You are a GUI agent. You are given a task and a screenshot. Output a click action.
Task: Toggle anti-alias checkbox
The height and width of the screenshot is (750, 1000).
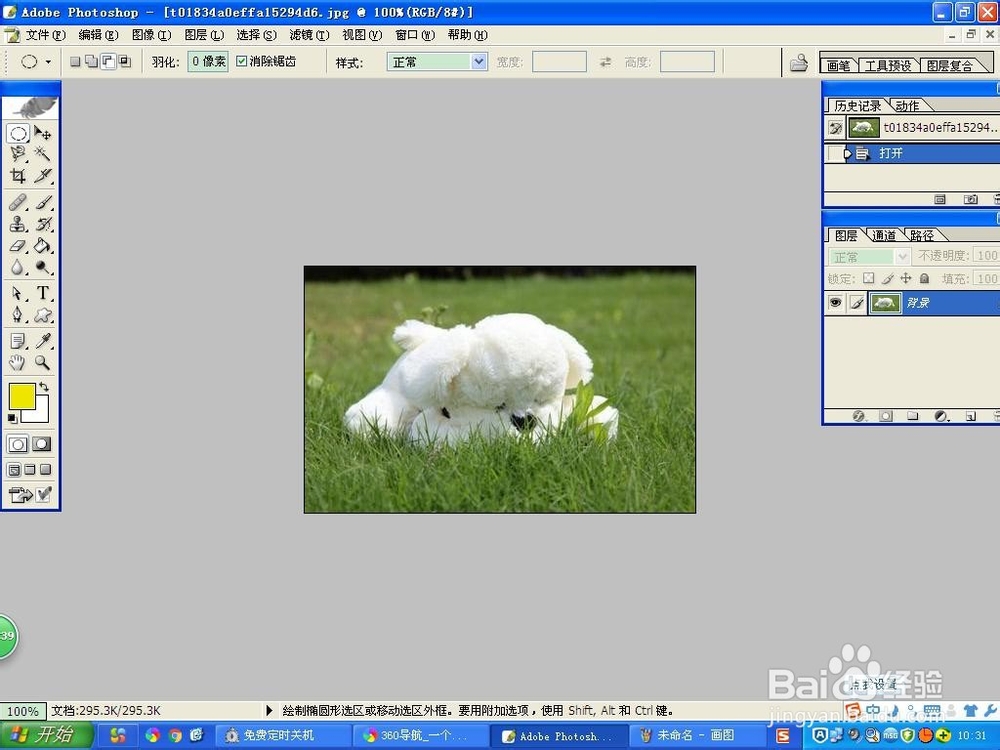click(242, 61)
